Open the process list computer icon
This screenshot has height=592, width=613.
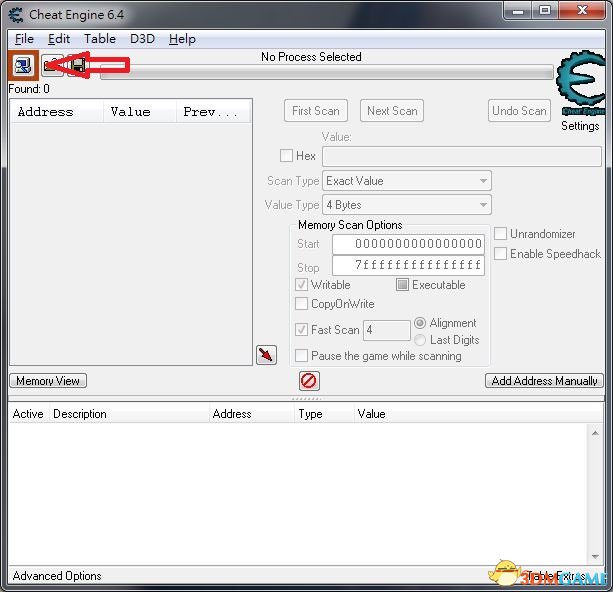(x=23, y=66)
